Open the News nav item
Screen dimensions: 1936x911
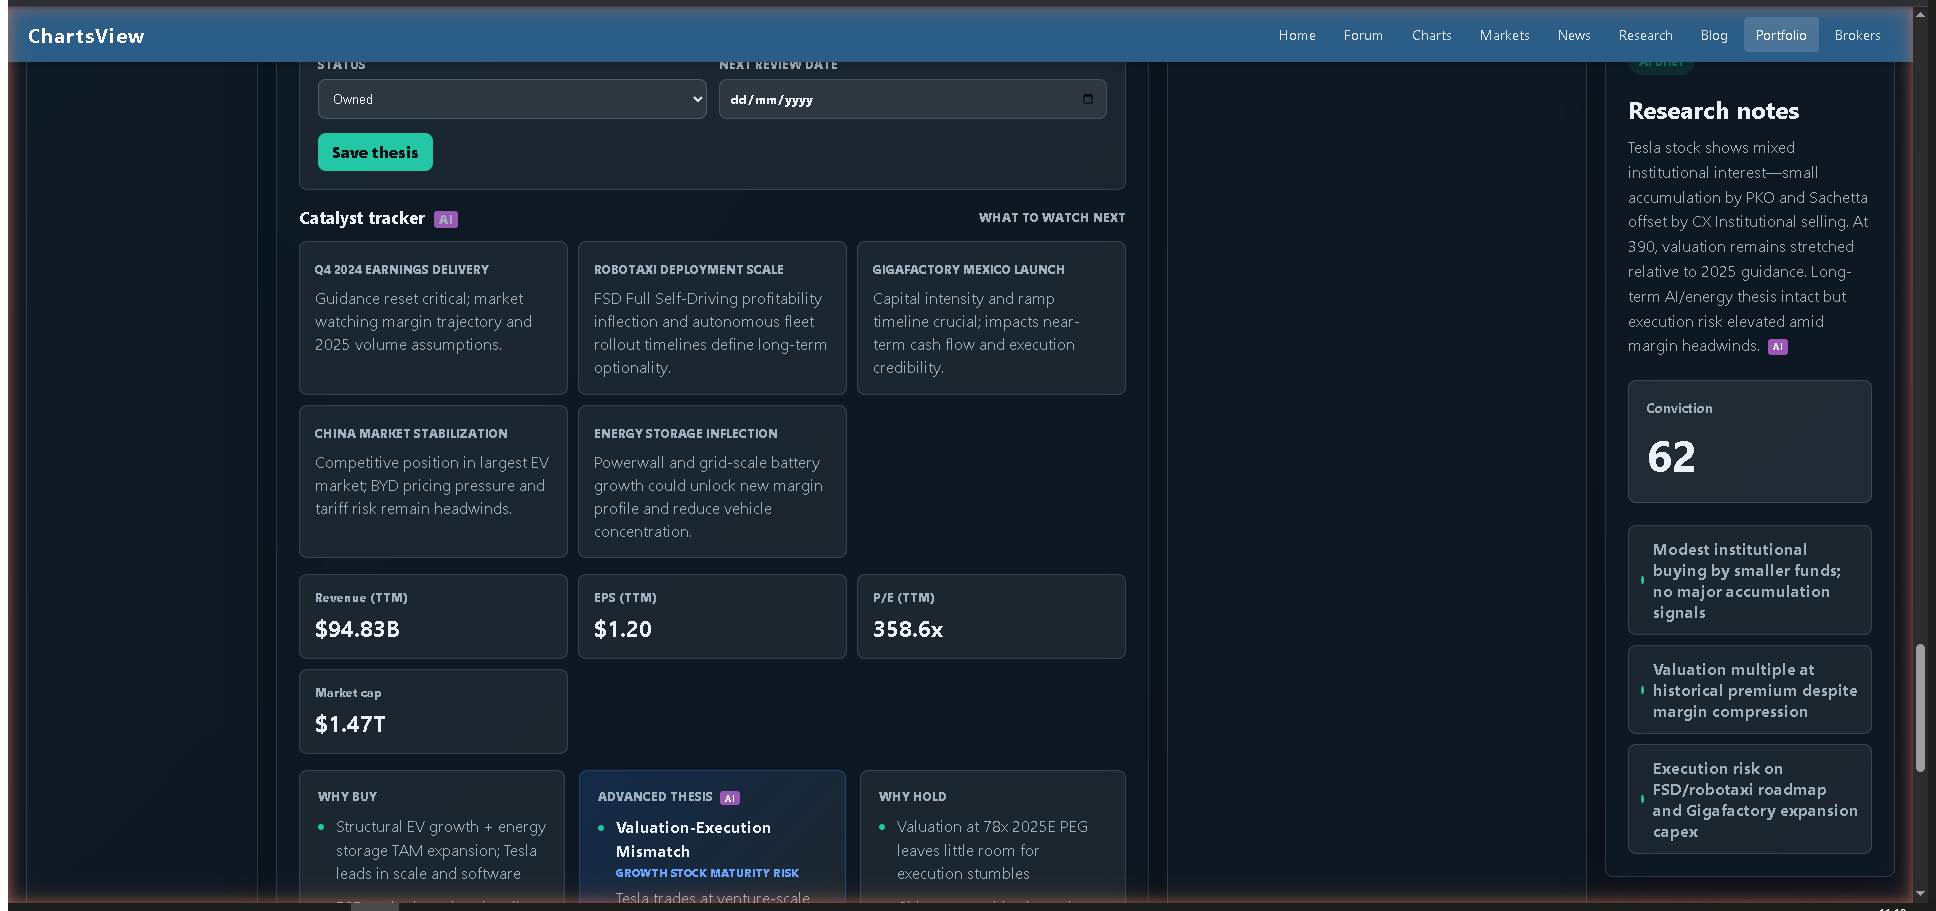pyautogui.click(x=1574, y=35)
